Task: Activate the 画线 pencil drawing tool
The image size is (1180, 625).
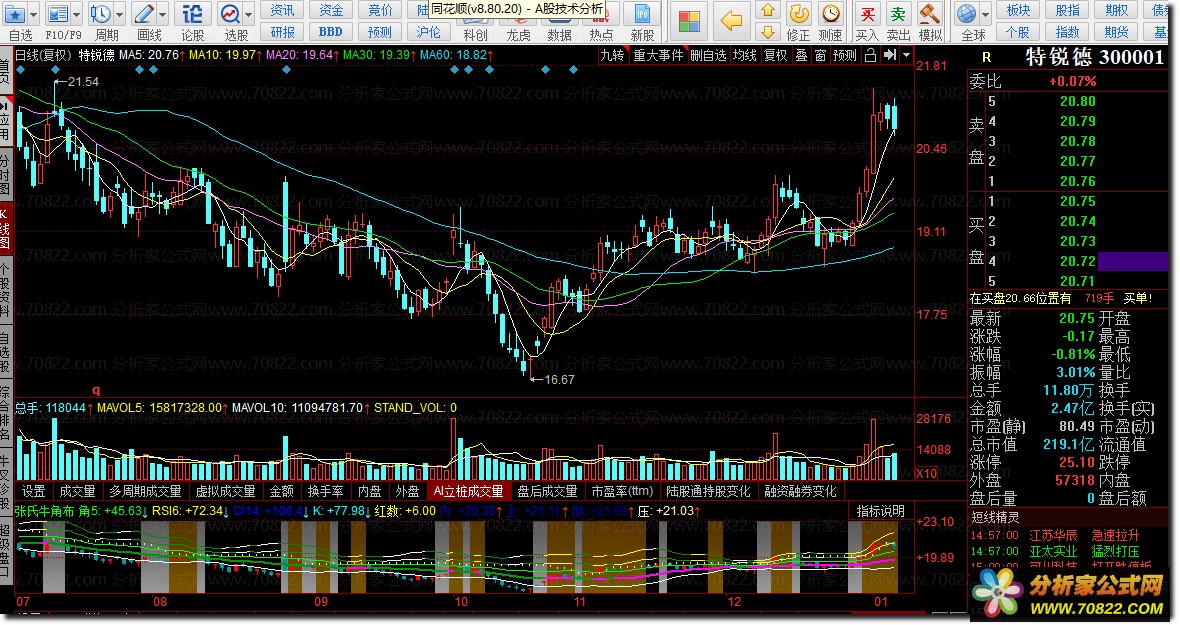Action: pos(144,14)
